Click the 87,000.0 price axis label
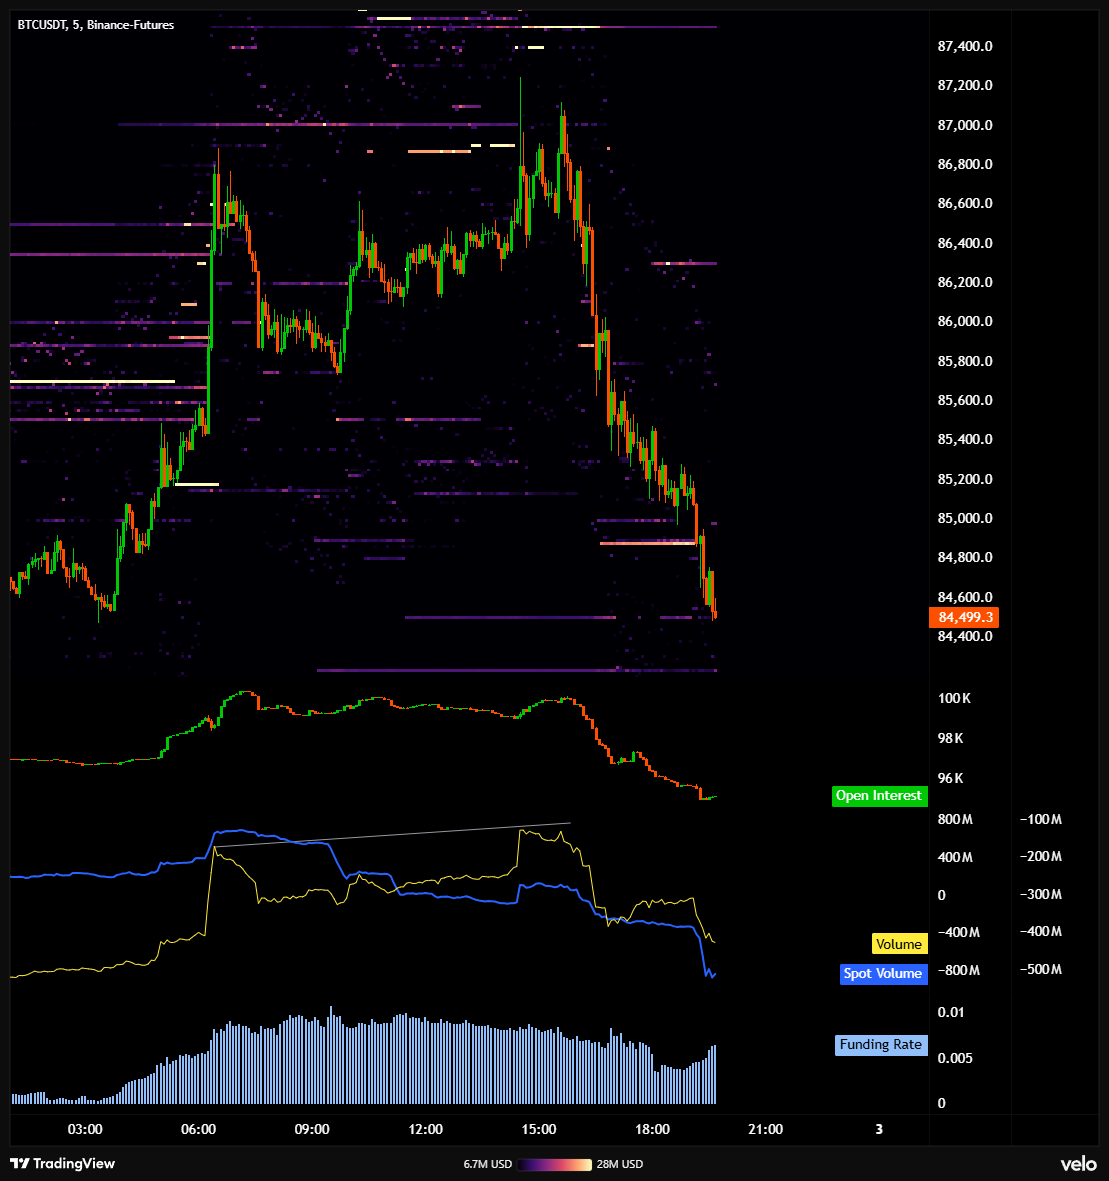This screenshot has height=1181, width=1109. pyautogui.click(x=965, y=125)
